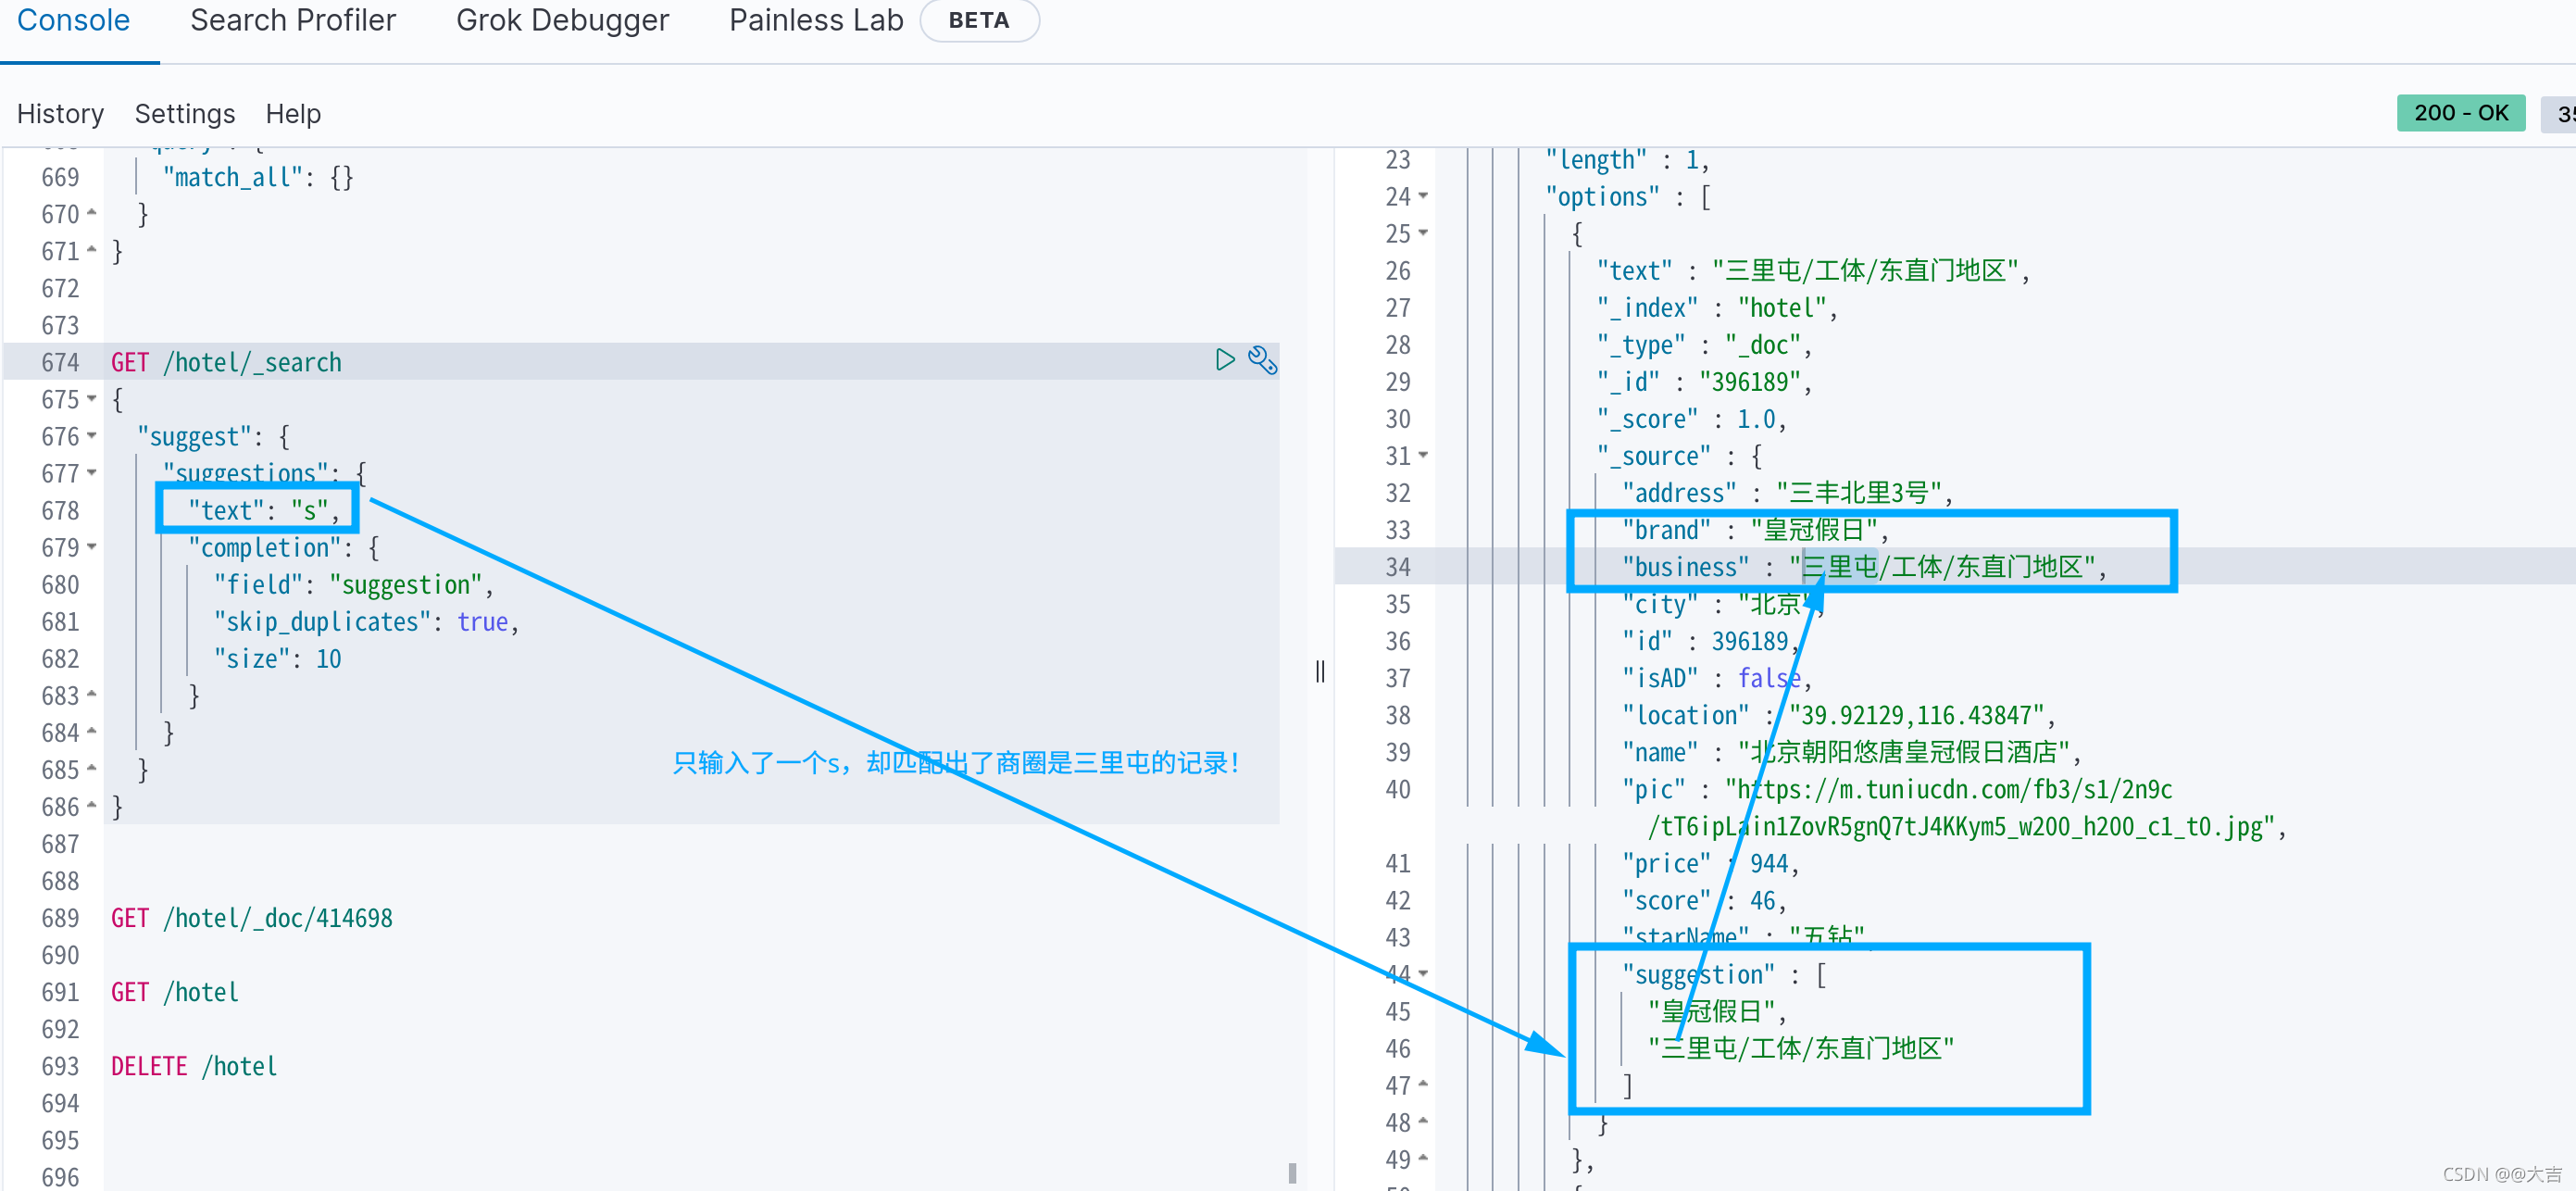Click the "name" hotel response line
The image size is (2576, 1191).
(x=1852, y=751)
